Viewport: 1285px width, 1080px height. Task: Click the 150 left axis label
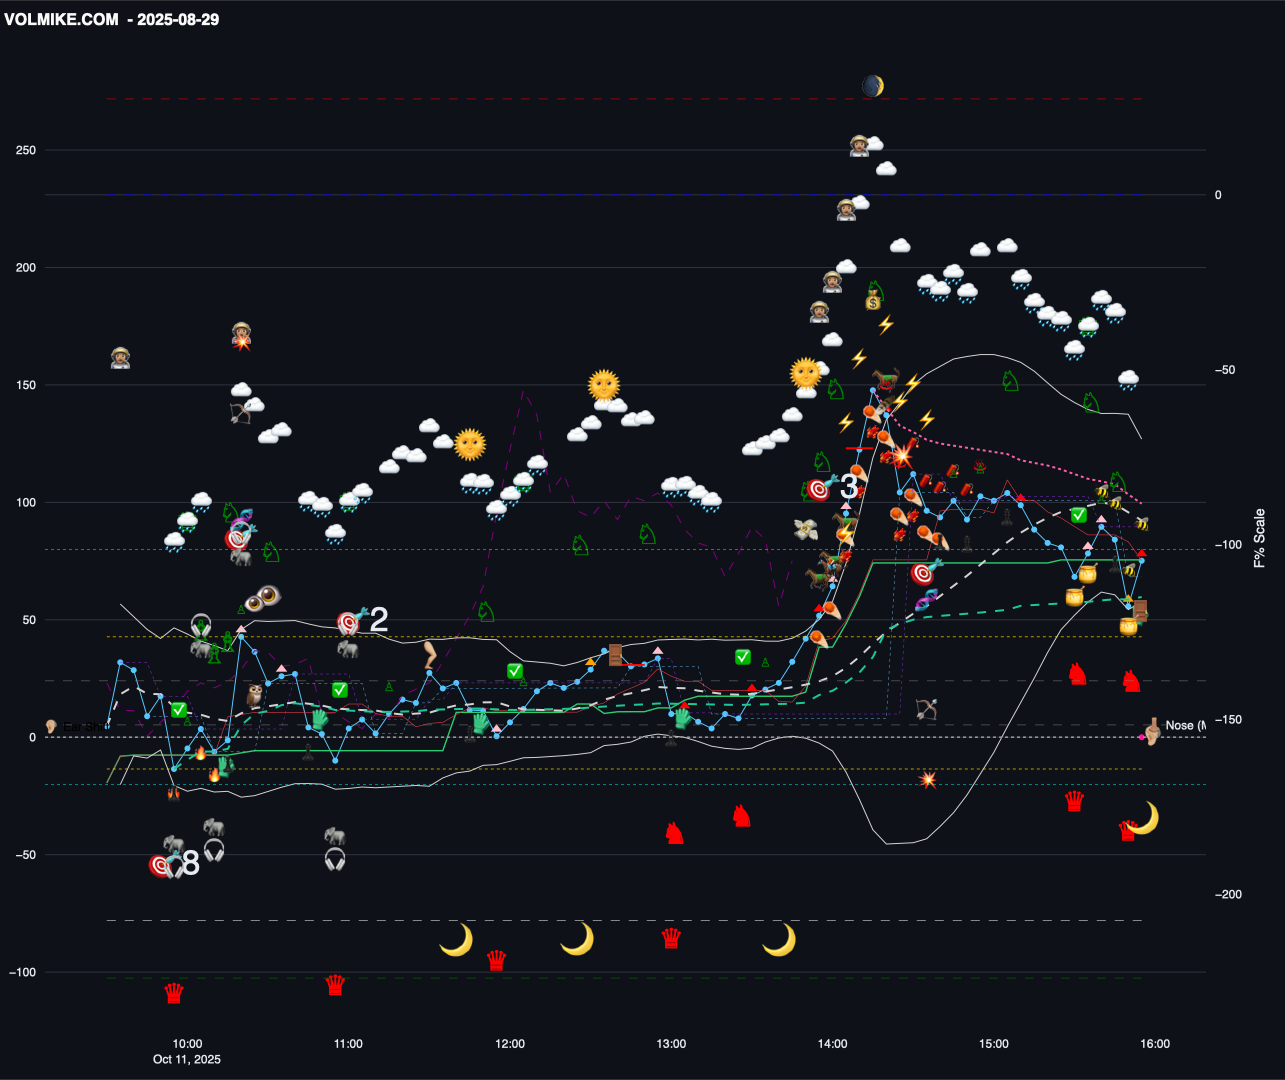25,385
